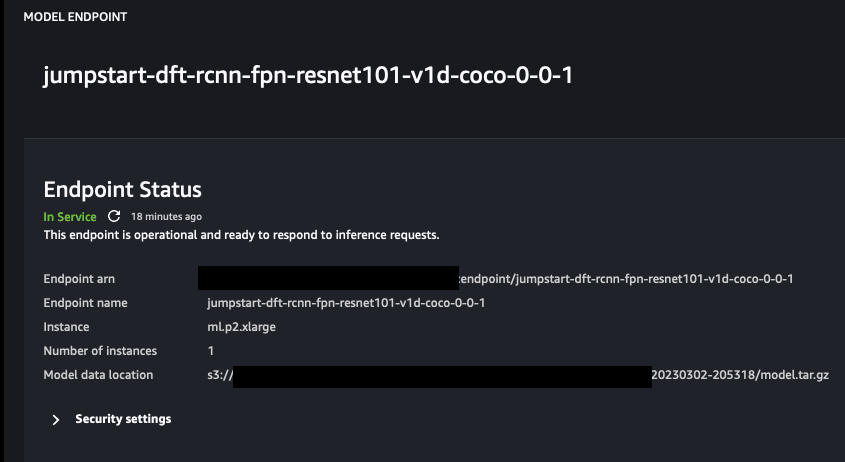Click the s3:// prefix of model location
The height and width of the screenshot is (462, 845).
pyautogui.click(x=220, y=375)
